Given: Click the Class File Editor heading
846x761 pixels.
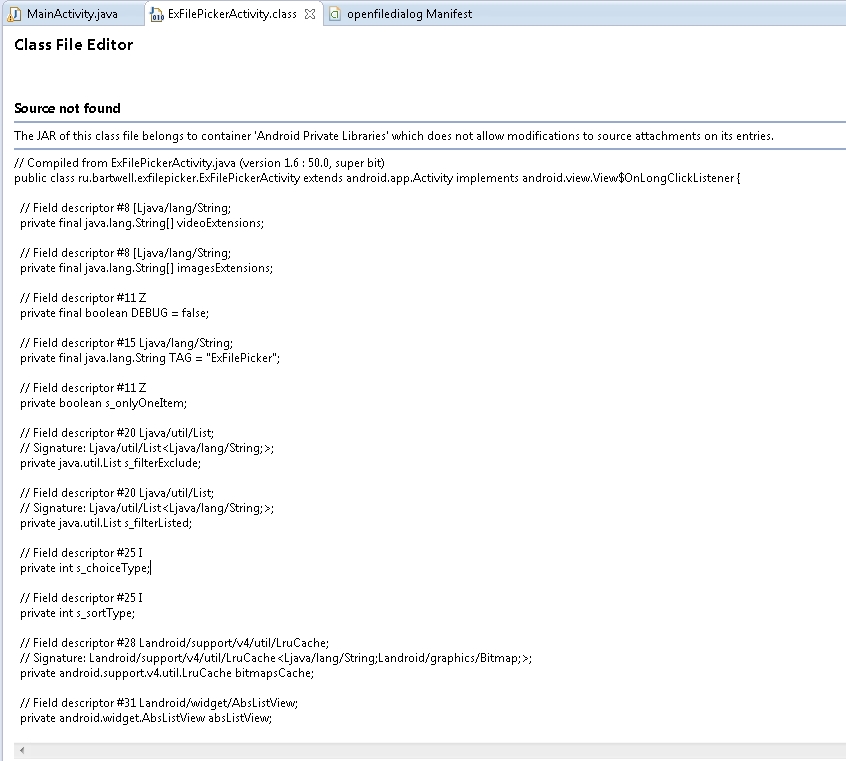Looking at the screenshot, I should [x=74, y=45].
